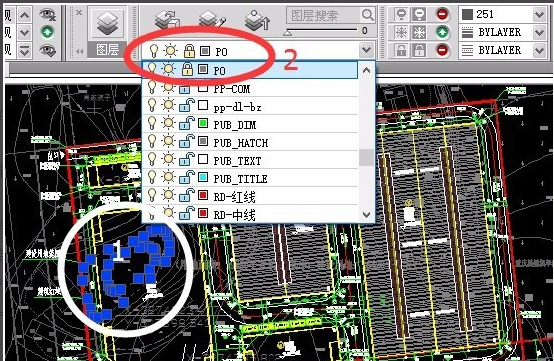Click the layer list scrollbar up arrow
The image size is (554, 361).
(366, 70)
